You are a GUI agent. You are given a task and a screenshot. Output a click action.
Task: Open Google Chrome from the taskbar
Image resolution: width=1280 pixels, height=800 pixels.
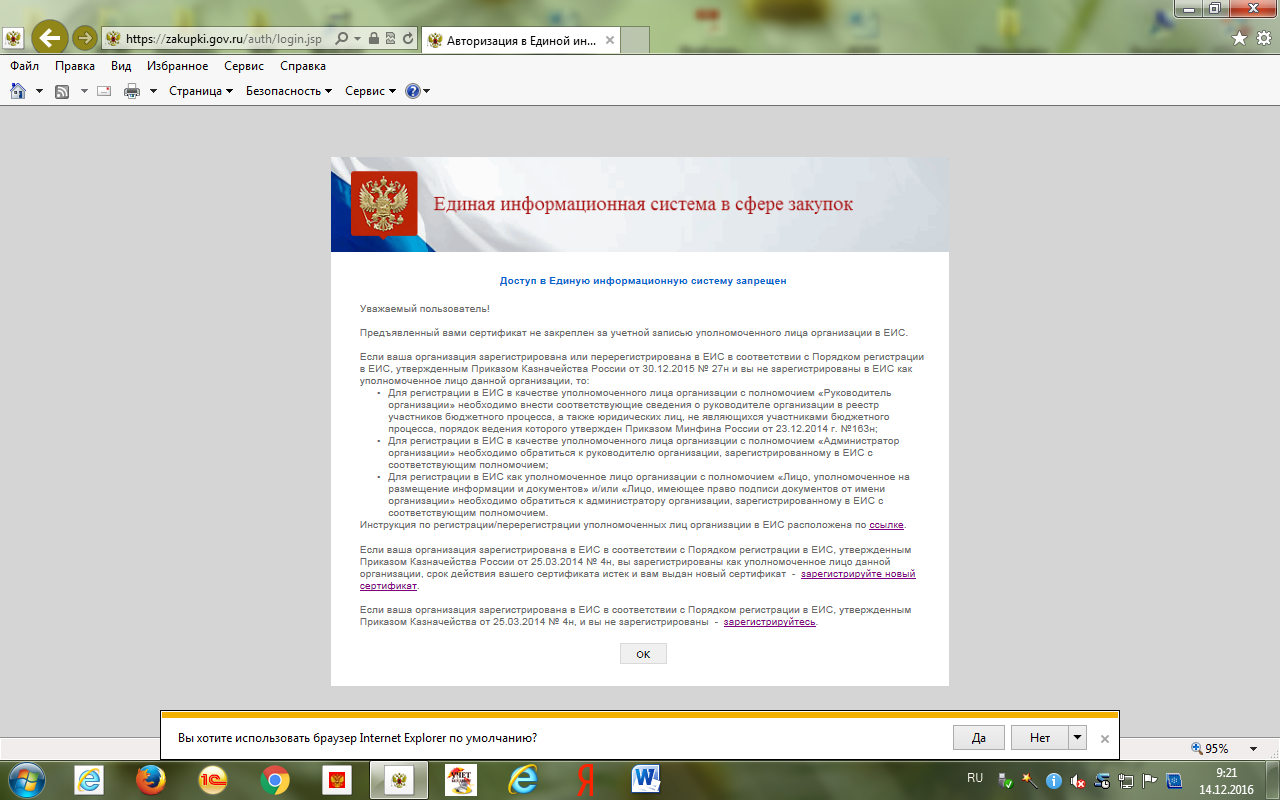[275, 779]
